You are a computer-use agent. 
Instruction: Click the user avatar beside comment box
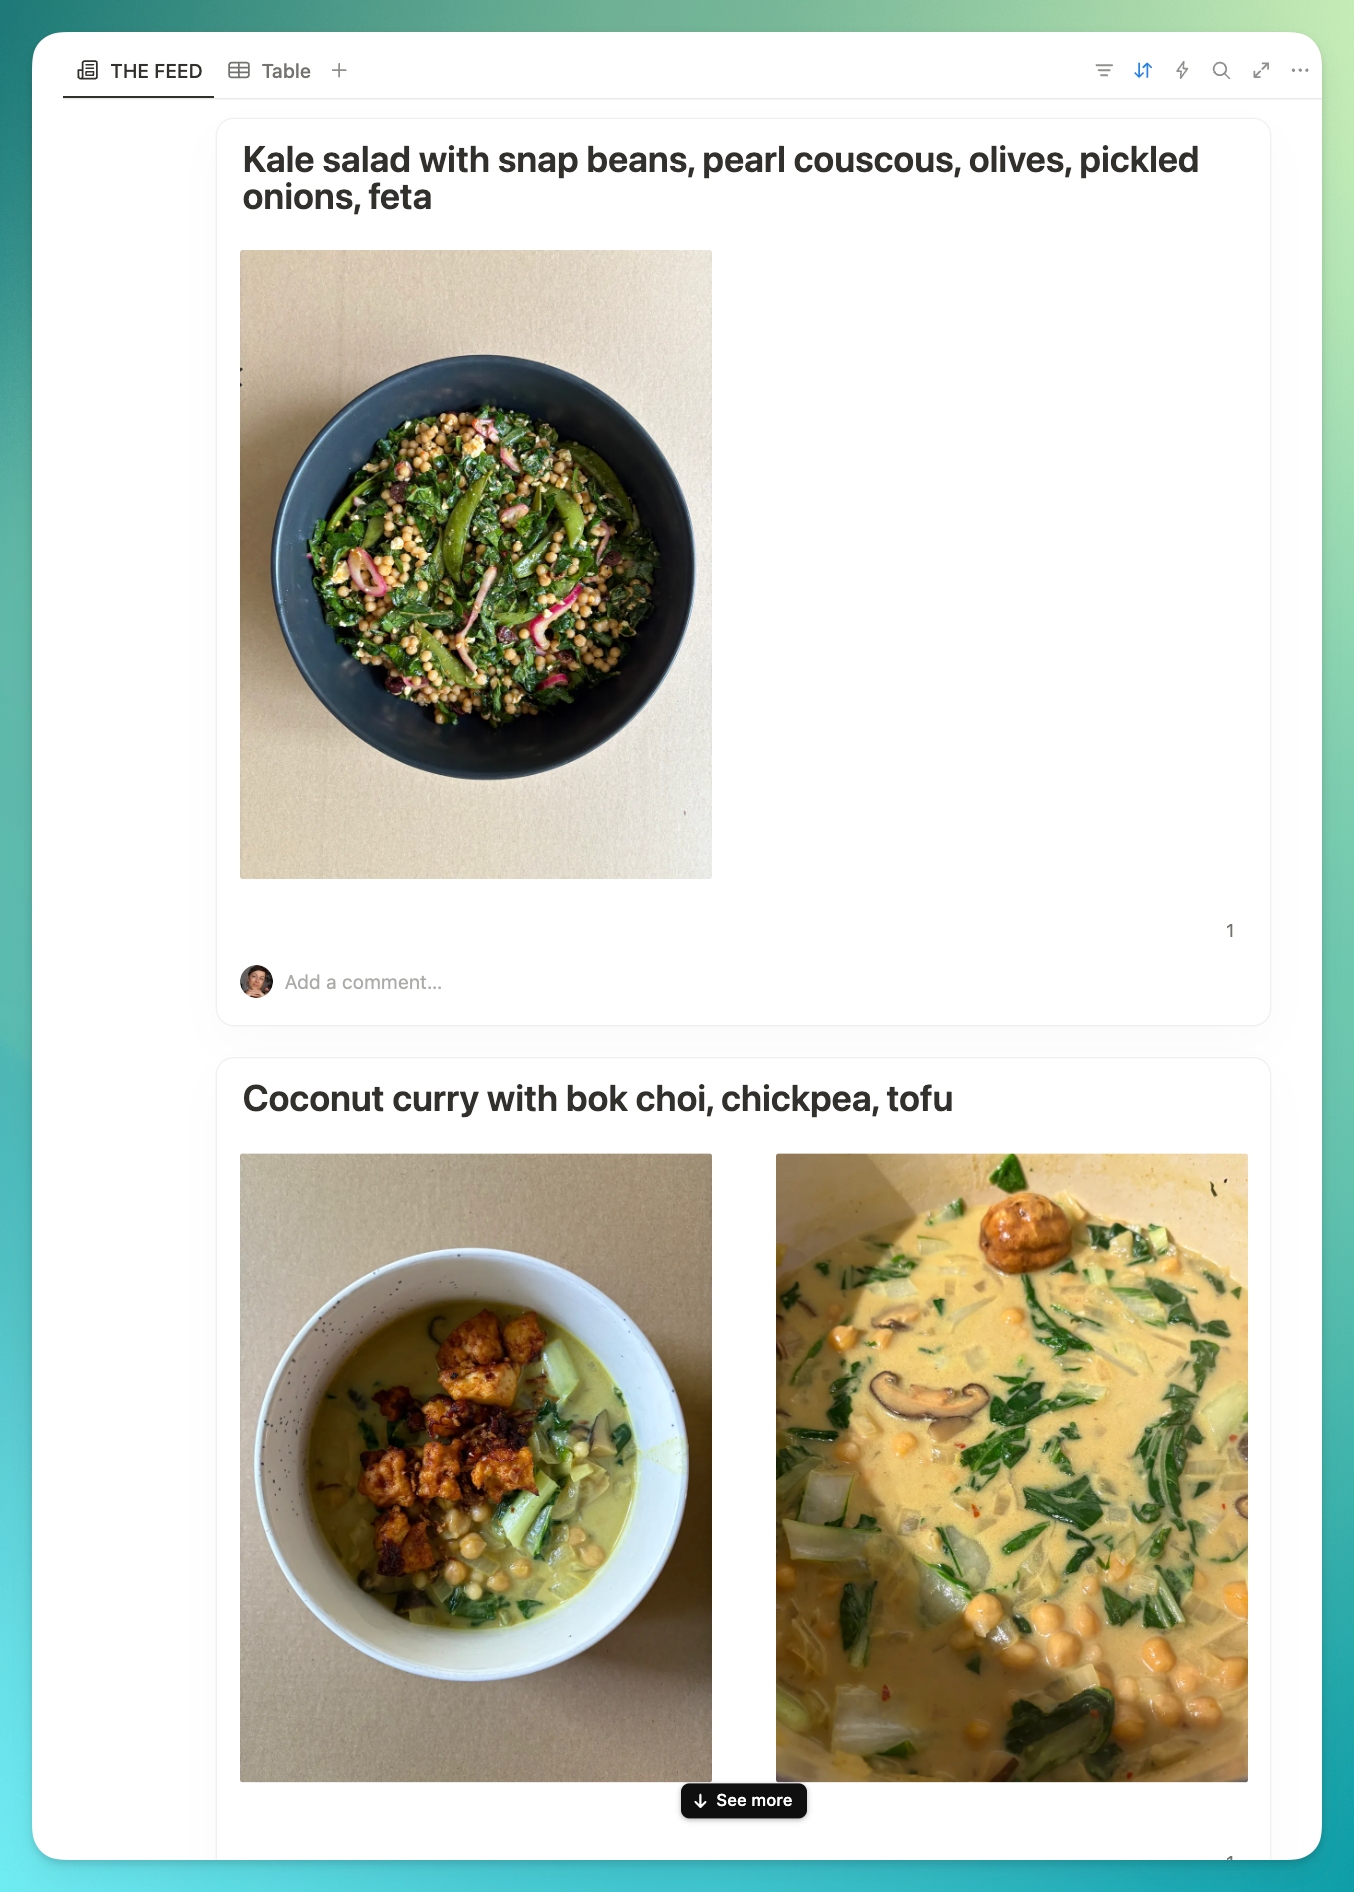pyautogui.click(x=257, y=981)
